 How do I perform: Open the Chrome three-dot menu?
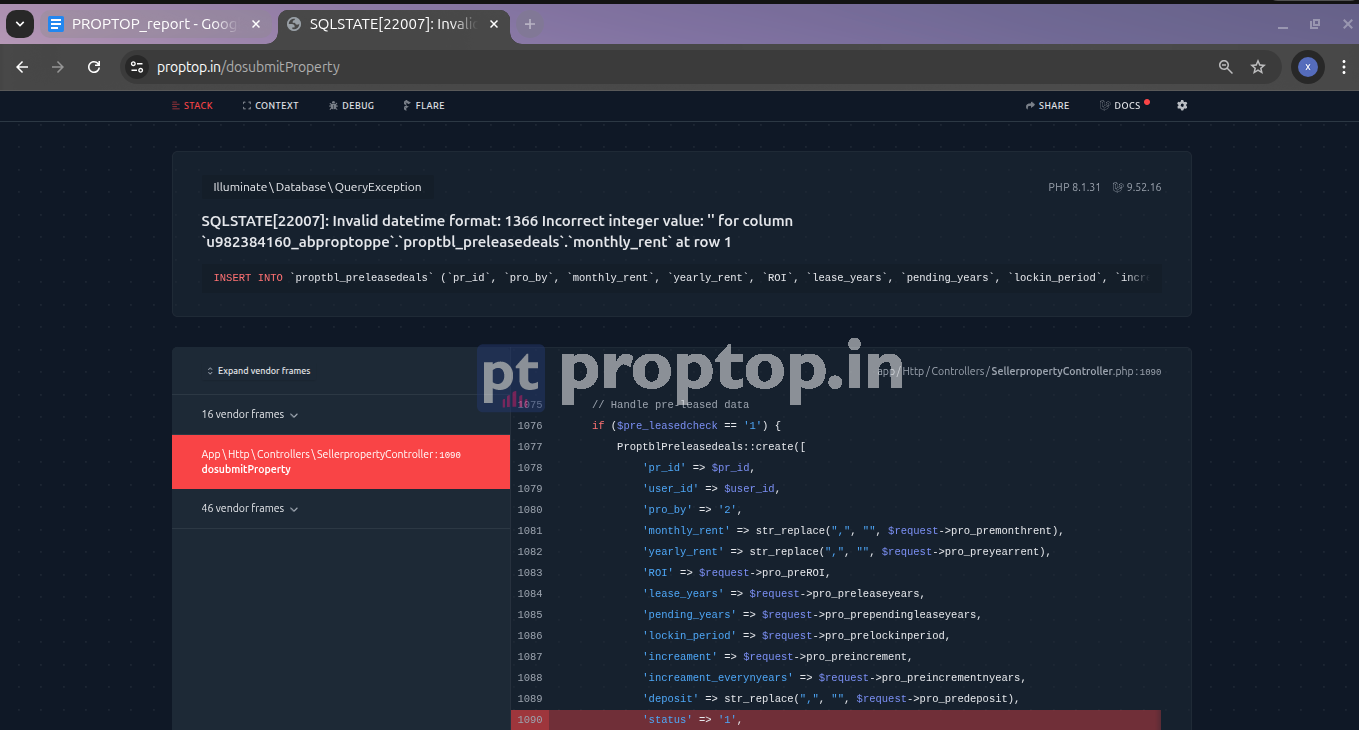coord(1342,67)
